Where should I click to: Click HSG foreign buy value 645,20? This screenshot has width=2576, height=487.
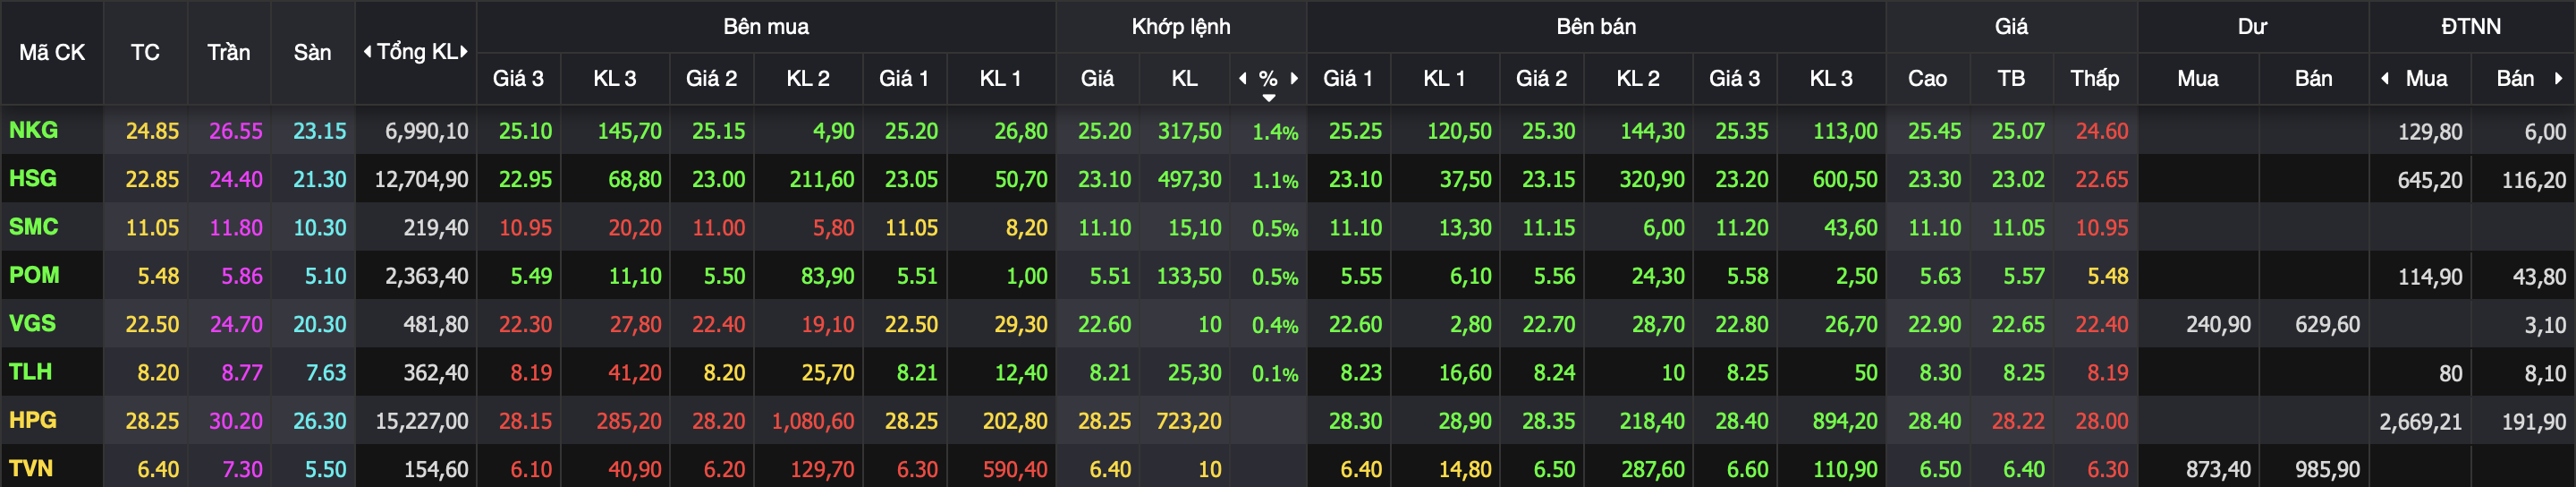[2430, 180]
